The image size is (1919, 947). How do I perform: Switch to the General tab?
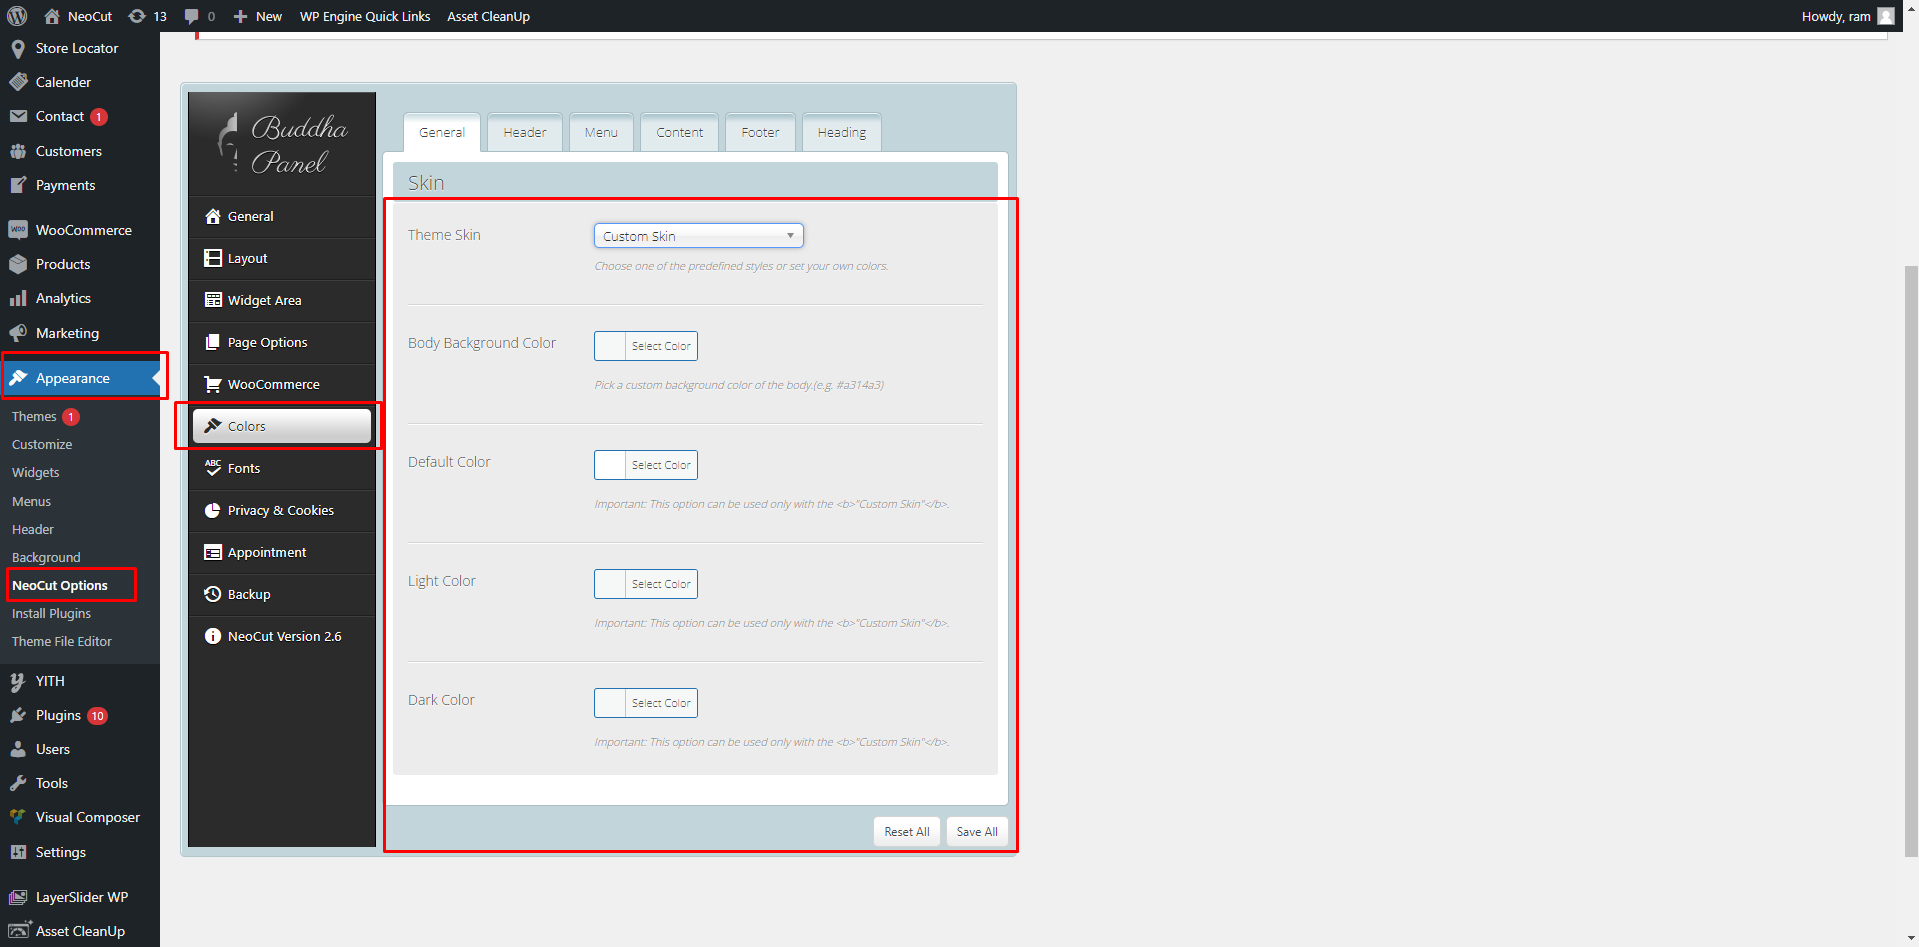coord(442,132)
